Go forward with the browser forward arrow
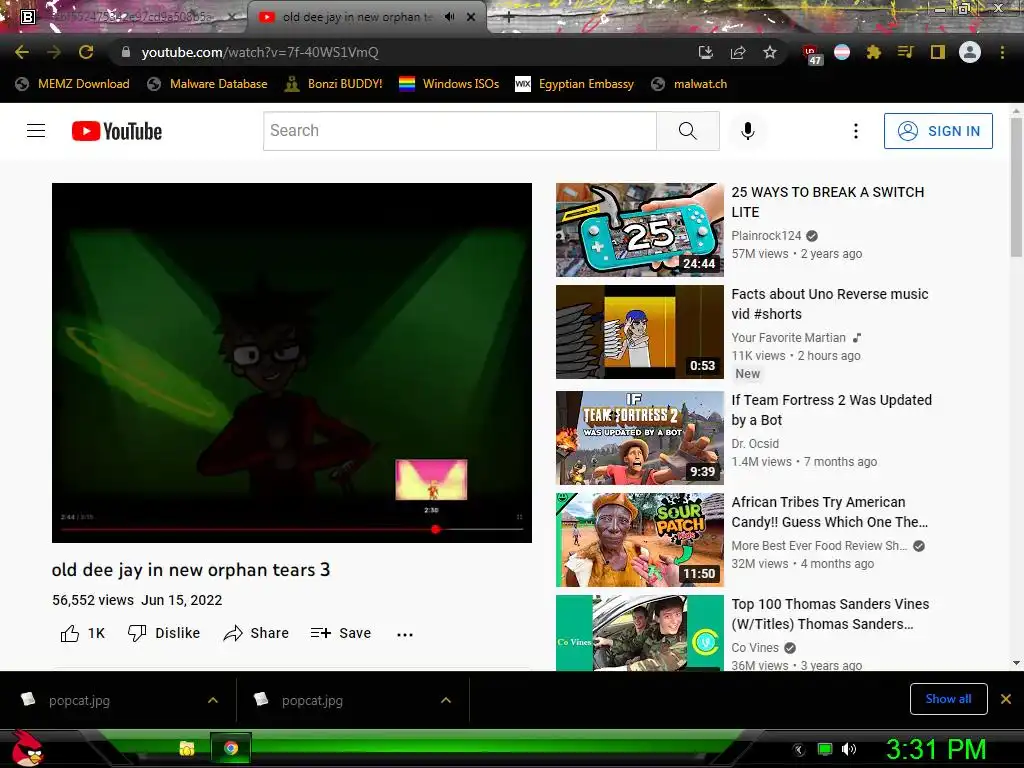1024x768 pixels. click(x=54, y=52)
